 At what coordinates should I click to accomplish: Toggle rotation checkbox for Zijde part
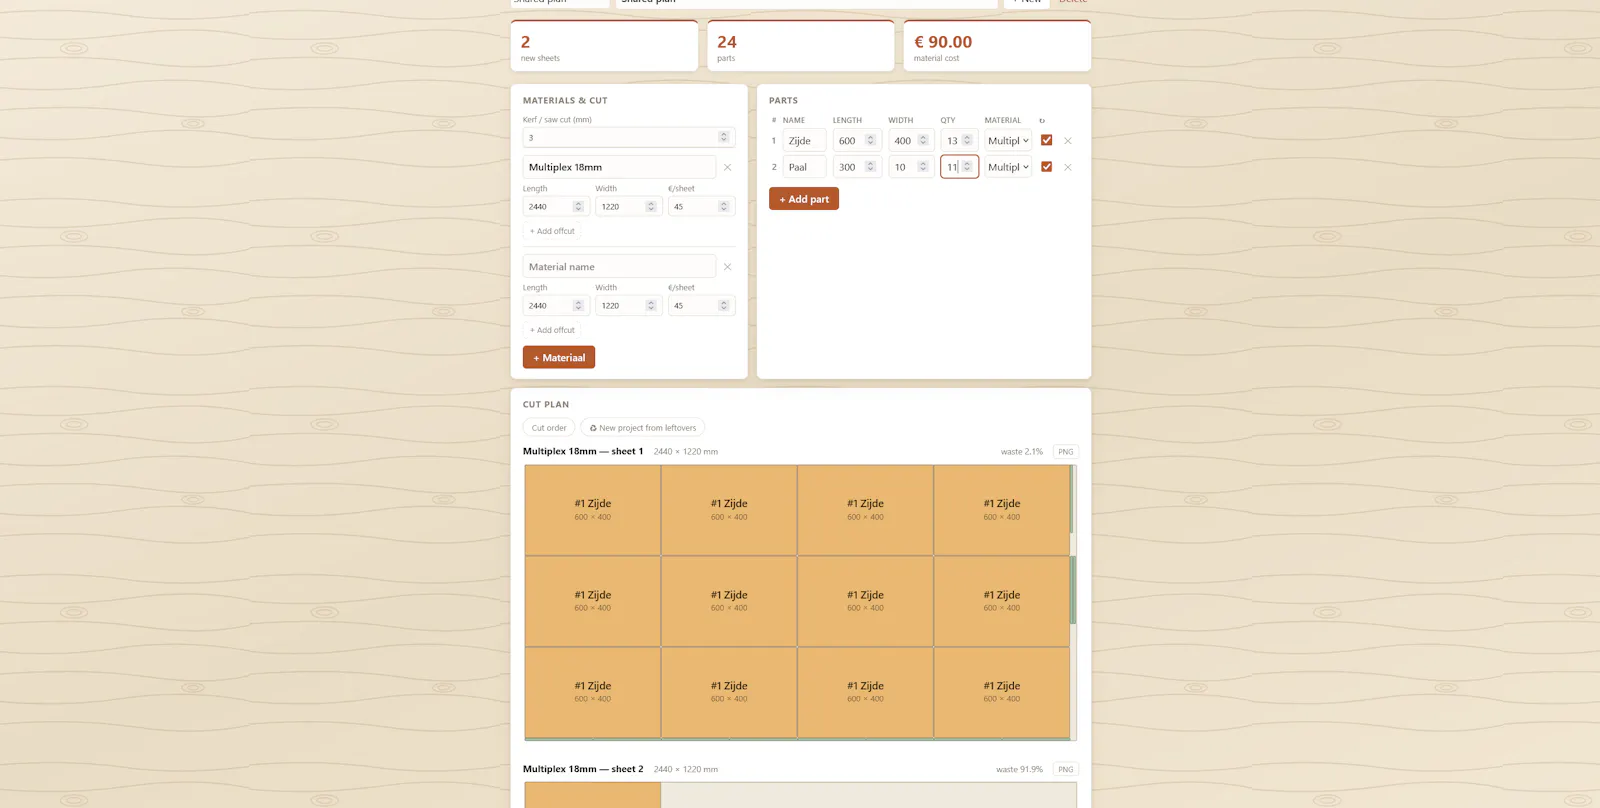[1047, 140]
